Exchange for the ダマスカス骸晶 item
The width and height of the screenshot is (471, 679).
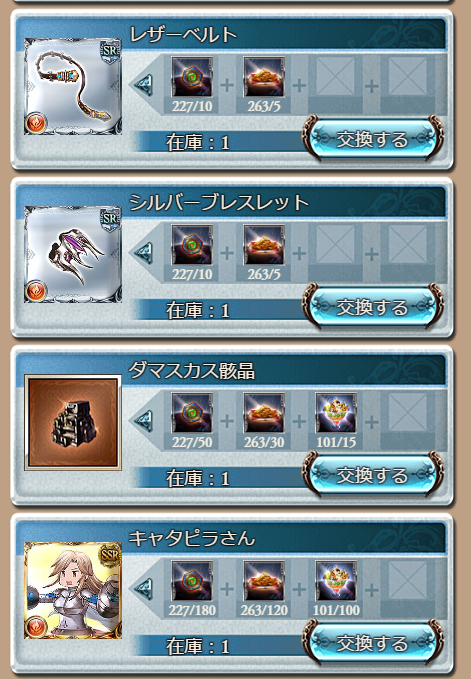373,475
